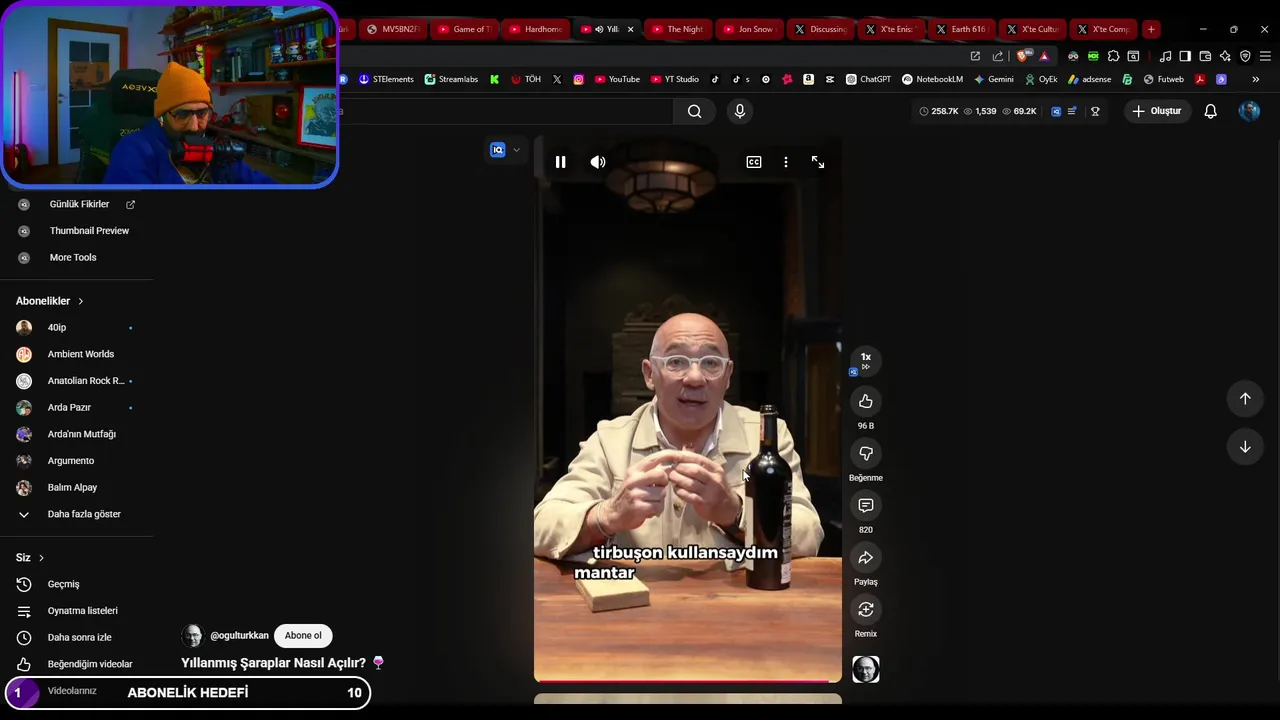Open the adsense bookmark
1280x720 pixels.
(1089, 79)
